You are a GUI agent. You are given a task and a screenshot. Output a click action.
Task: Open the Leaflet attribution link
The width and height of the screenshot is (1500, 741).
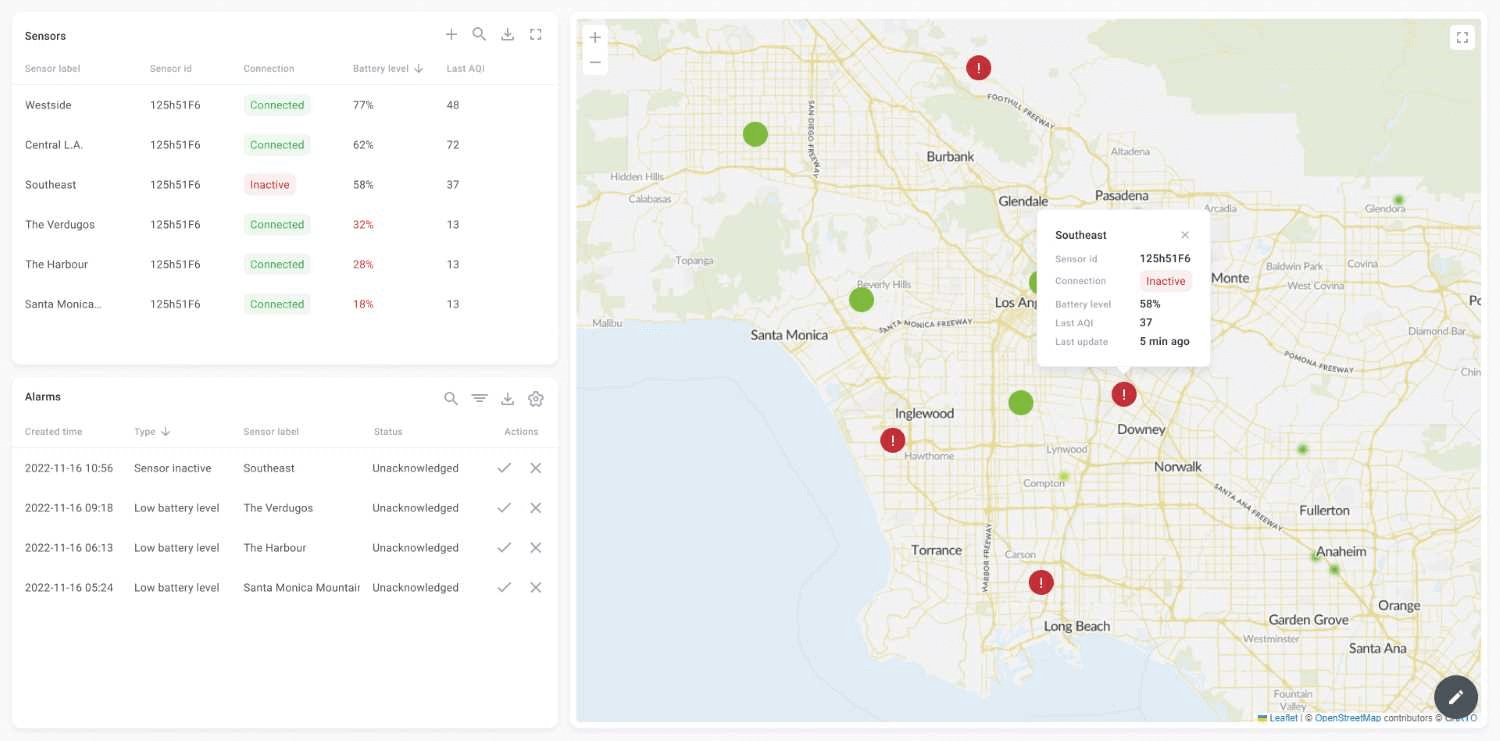tap(1282, 717)
